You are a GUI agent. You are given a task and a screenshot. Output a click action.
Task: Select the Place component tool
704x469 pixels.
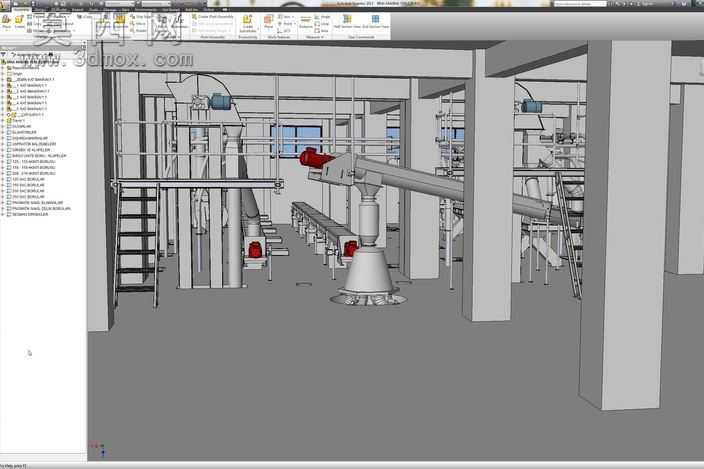pyautogui.click(x=6, y=21)
